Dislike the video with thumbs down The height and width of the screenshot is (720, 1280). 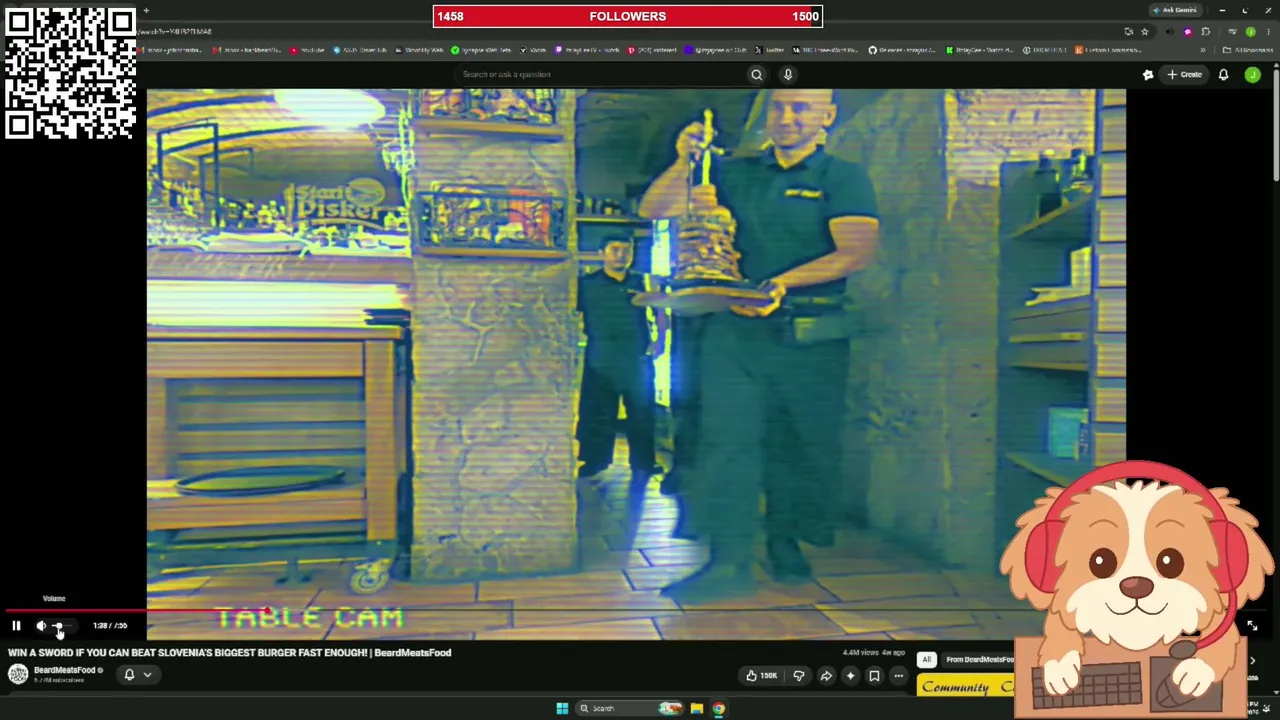tap(798, 676)
